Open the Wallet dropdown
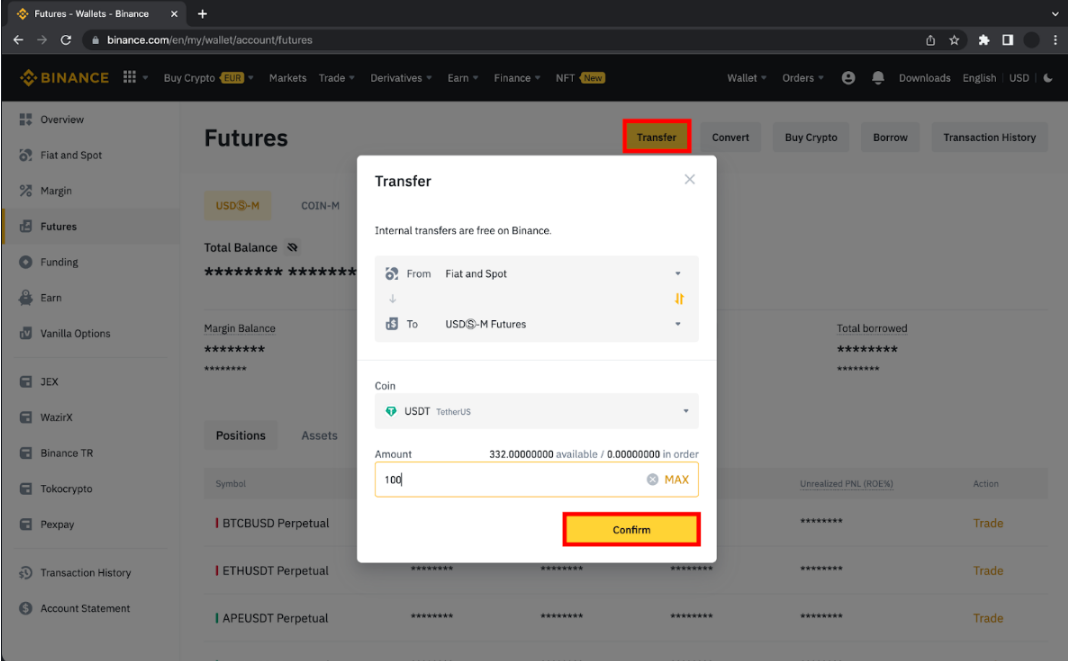 747,78
